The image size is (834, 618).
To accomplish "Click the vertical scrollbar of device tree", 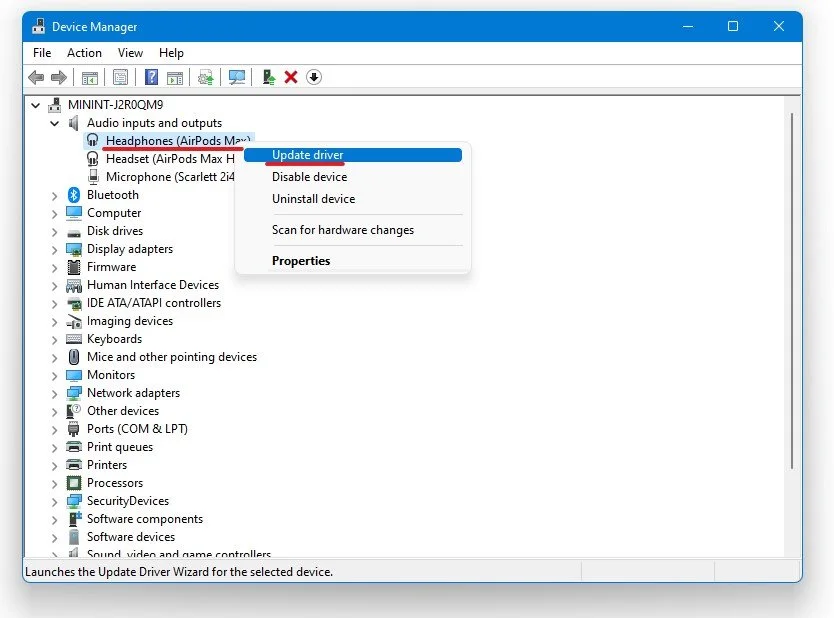I will tap(791, 291).
